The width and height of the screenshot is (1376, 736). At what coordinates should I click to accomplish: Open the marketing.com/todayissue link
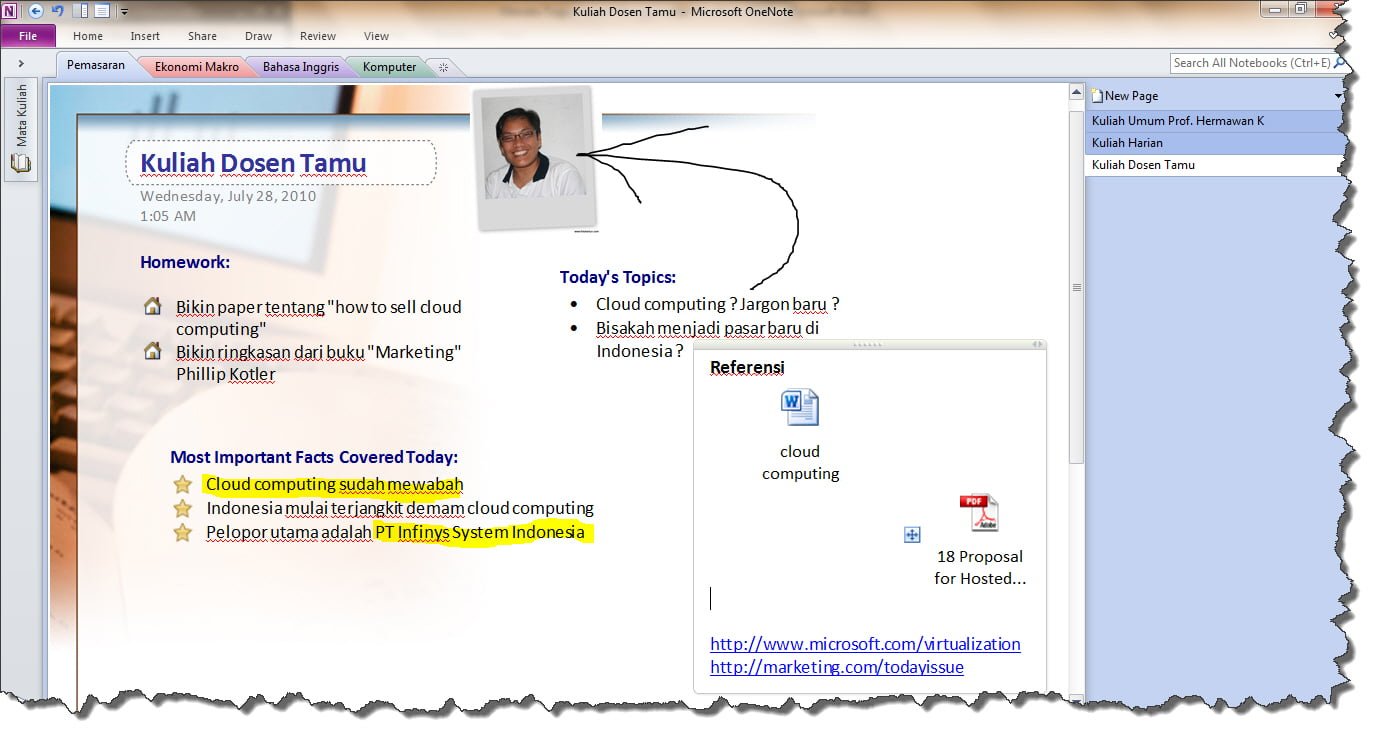click(x=837, y=667)
